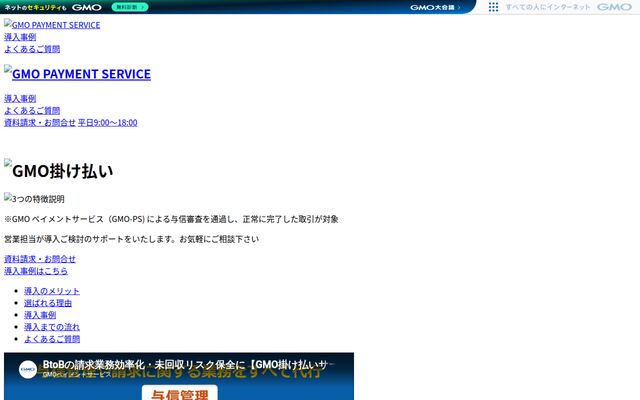Jump to 導入のメリット section
Screen dimensions: 640x400
[x=52, y=291]
